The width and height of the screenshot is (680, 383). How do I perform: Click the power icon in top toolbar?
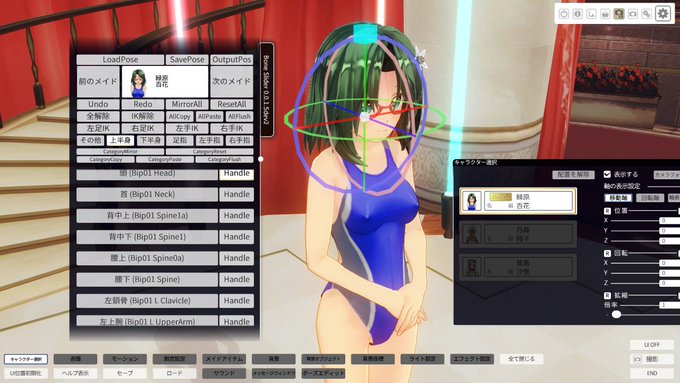tap(564, 14)
